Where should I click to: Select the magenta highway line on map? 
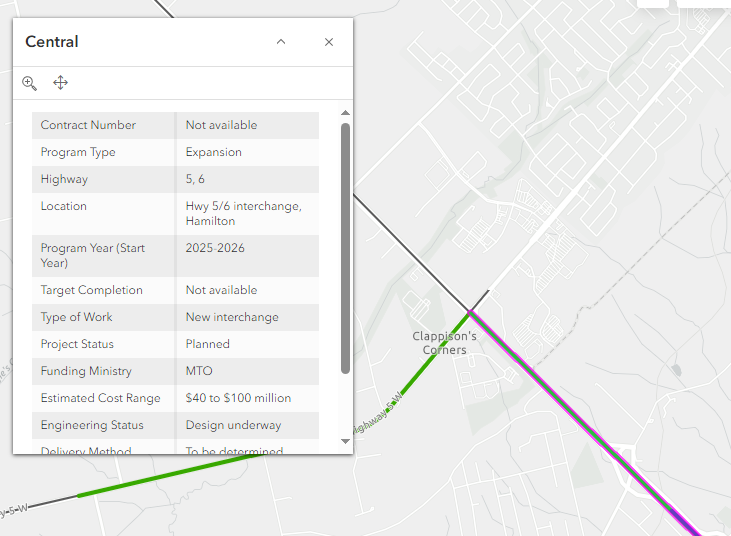click(x=580, y=422)
